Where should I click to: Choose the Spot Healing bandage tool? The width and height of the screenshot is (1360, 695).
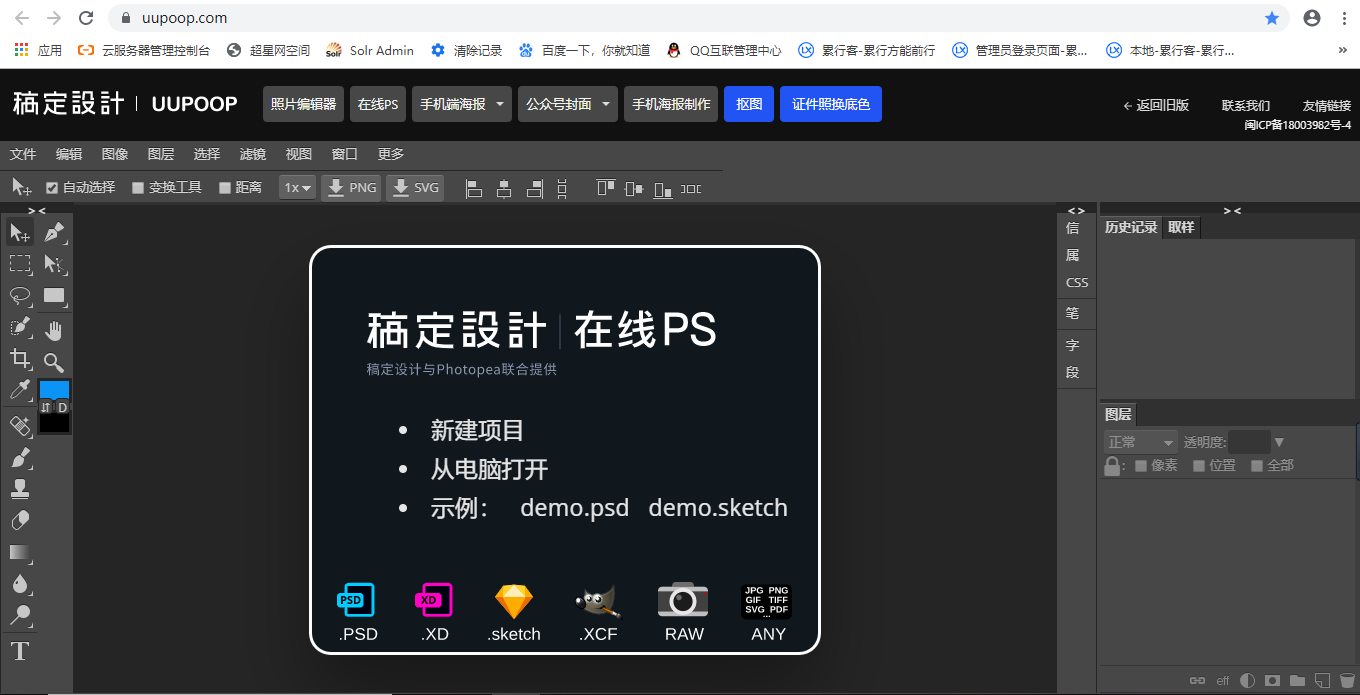(20, 426)
